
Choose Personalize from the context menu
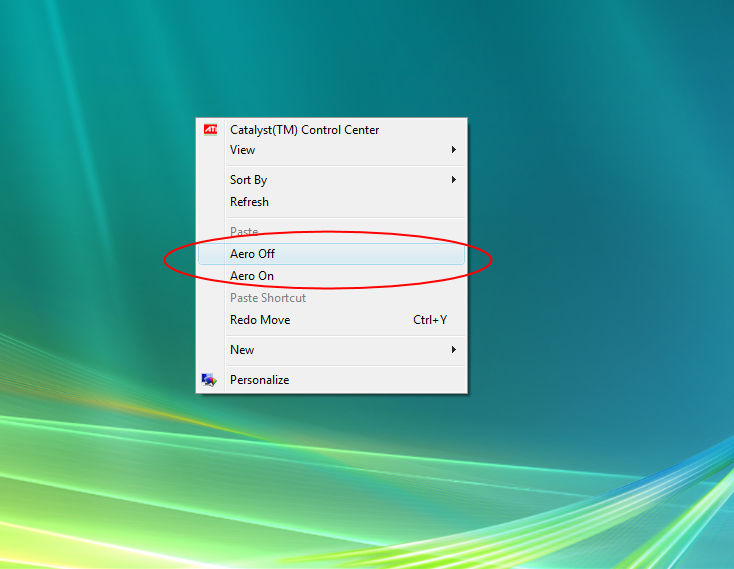tap(331, 379)
